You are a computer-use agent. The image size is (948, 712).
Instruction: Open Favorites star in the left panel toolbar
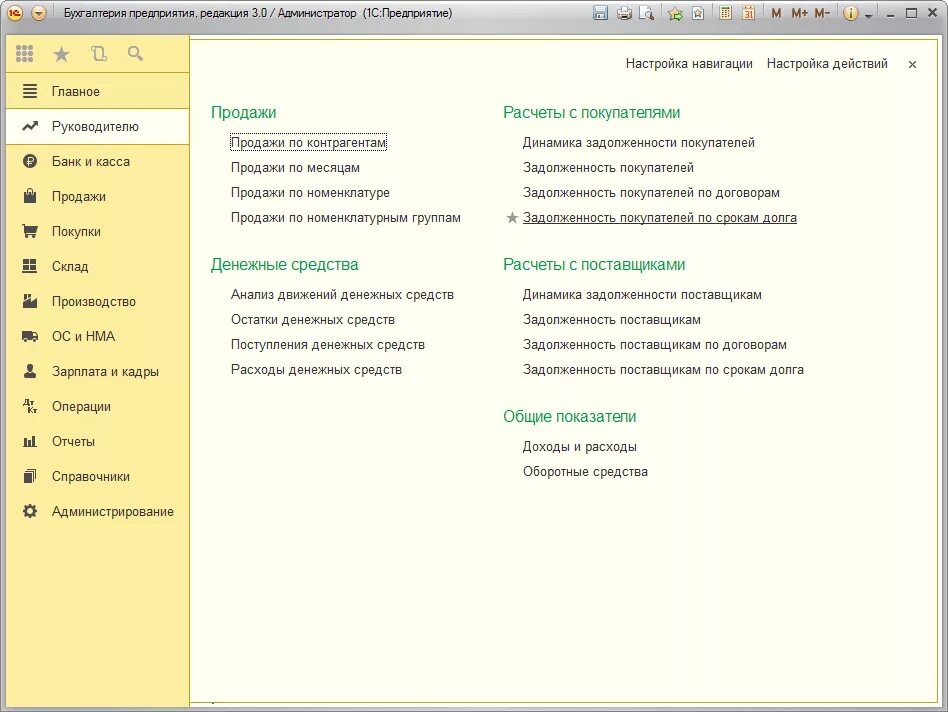(x=61, y=54)
